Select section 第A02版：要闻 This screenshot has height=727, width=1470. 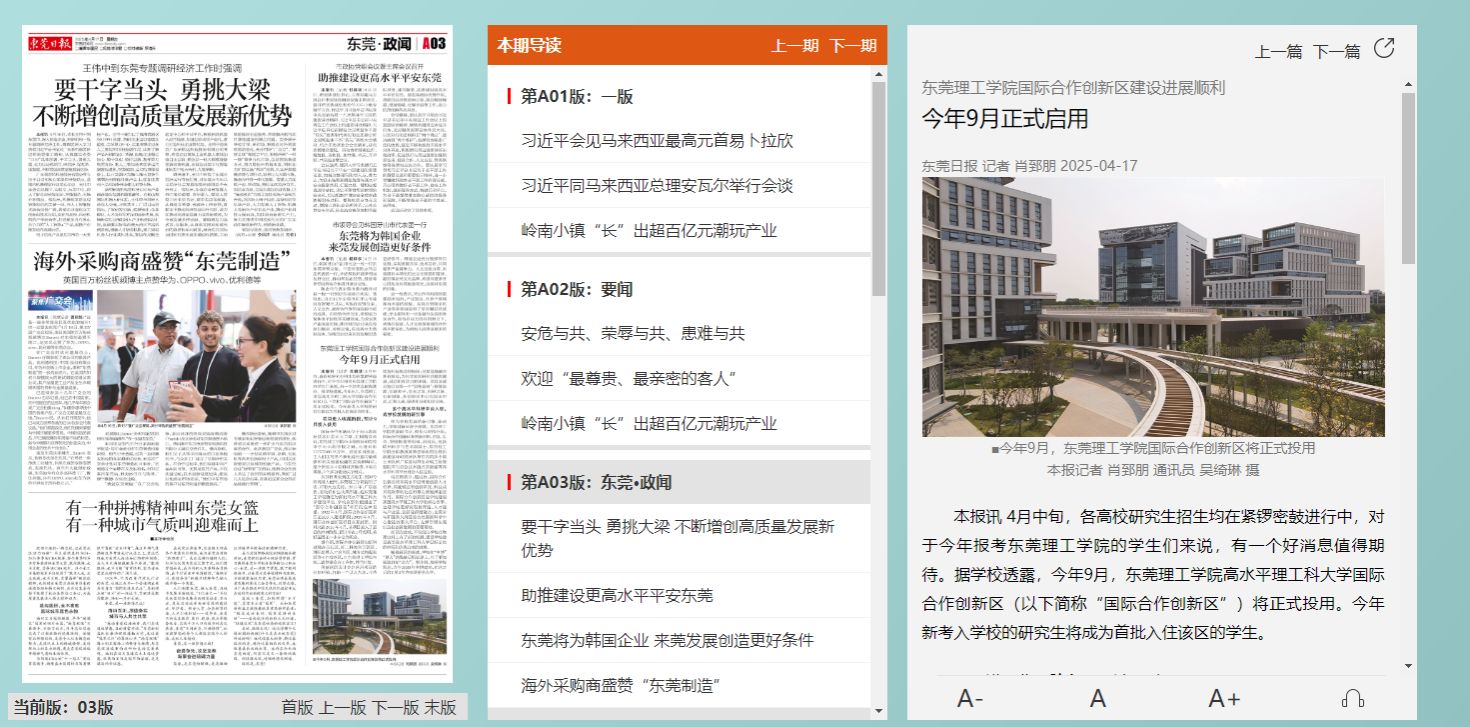point(577,289)
